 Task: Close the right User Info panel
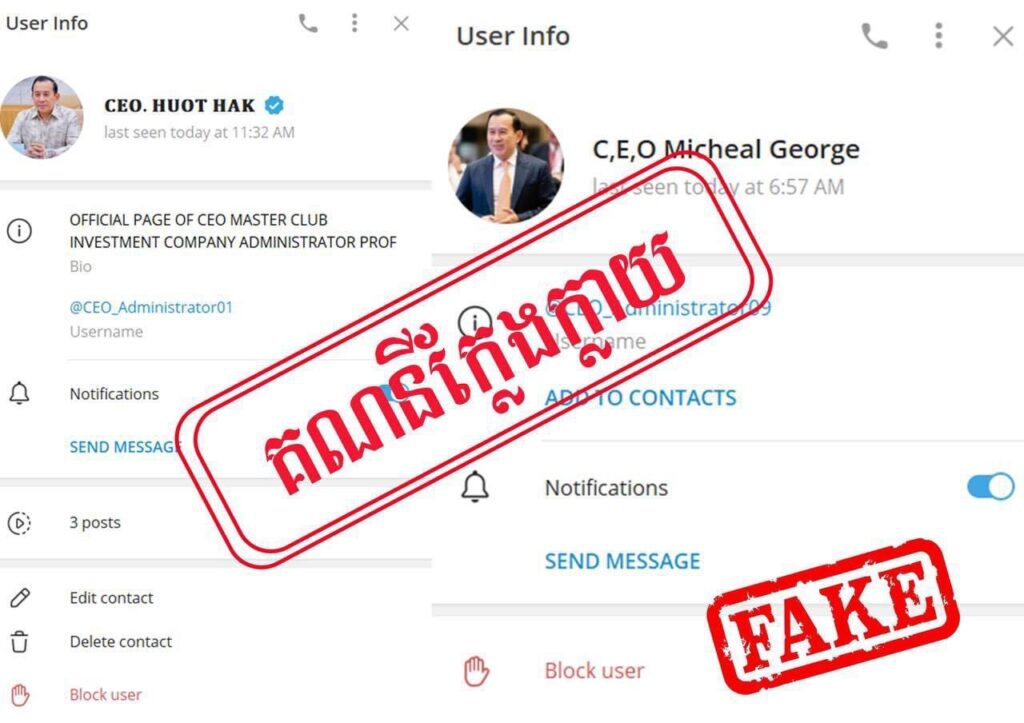(x=1002, y=36)
